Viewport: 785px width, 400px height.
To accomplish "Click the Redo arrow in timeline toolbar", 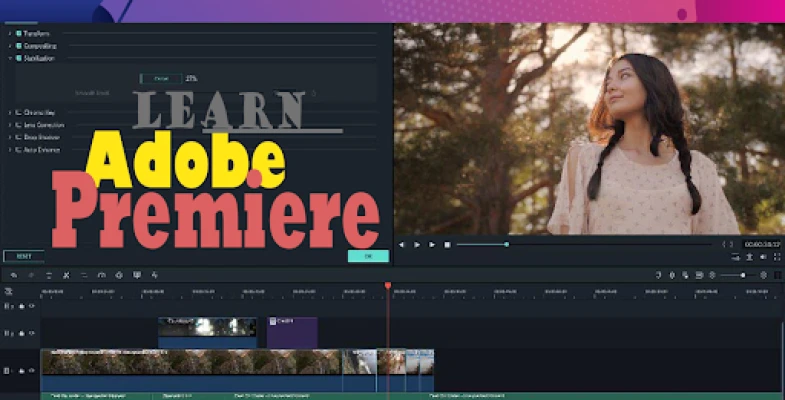I will click(31, 275).
